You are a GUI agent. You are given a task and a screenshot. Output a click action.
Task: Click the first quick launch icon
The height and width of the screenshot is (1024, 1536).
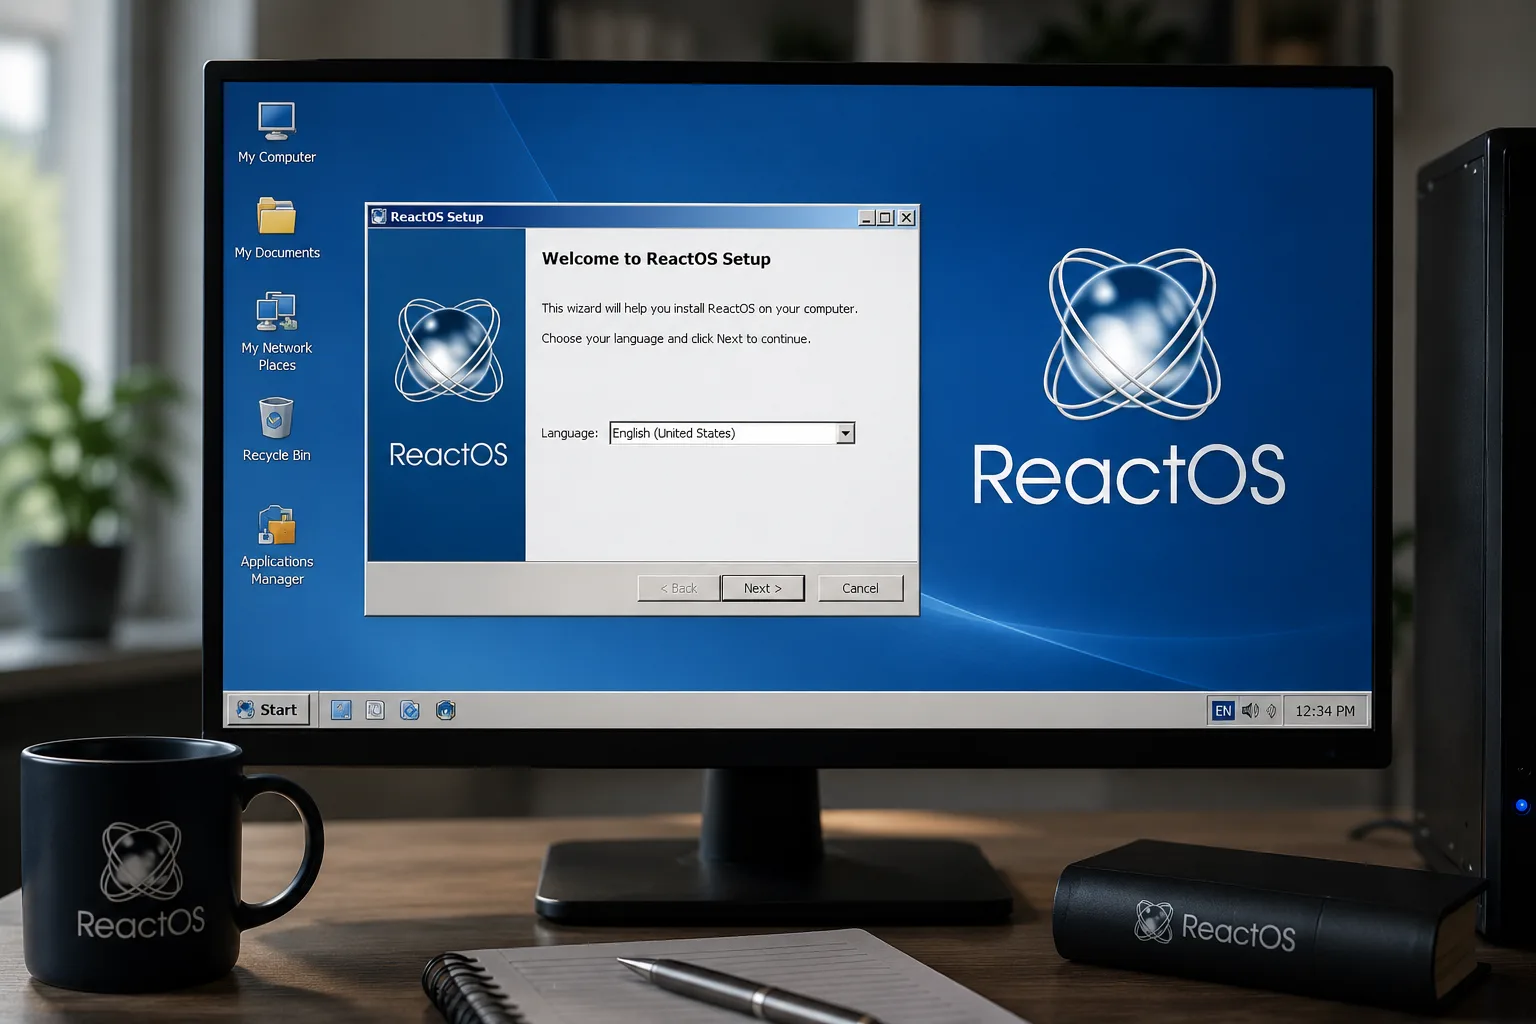coord(341,710)
